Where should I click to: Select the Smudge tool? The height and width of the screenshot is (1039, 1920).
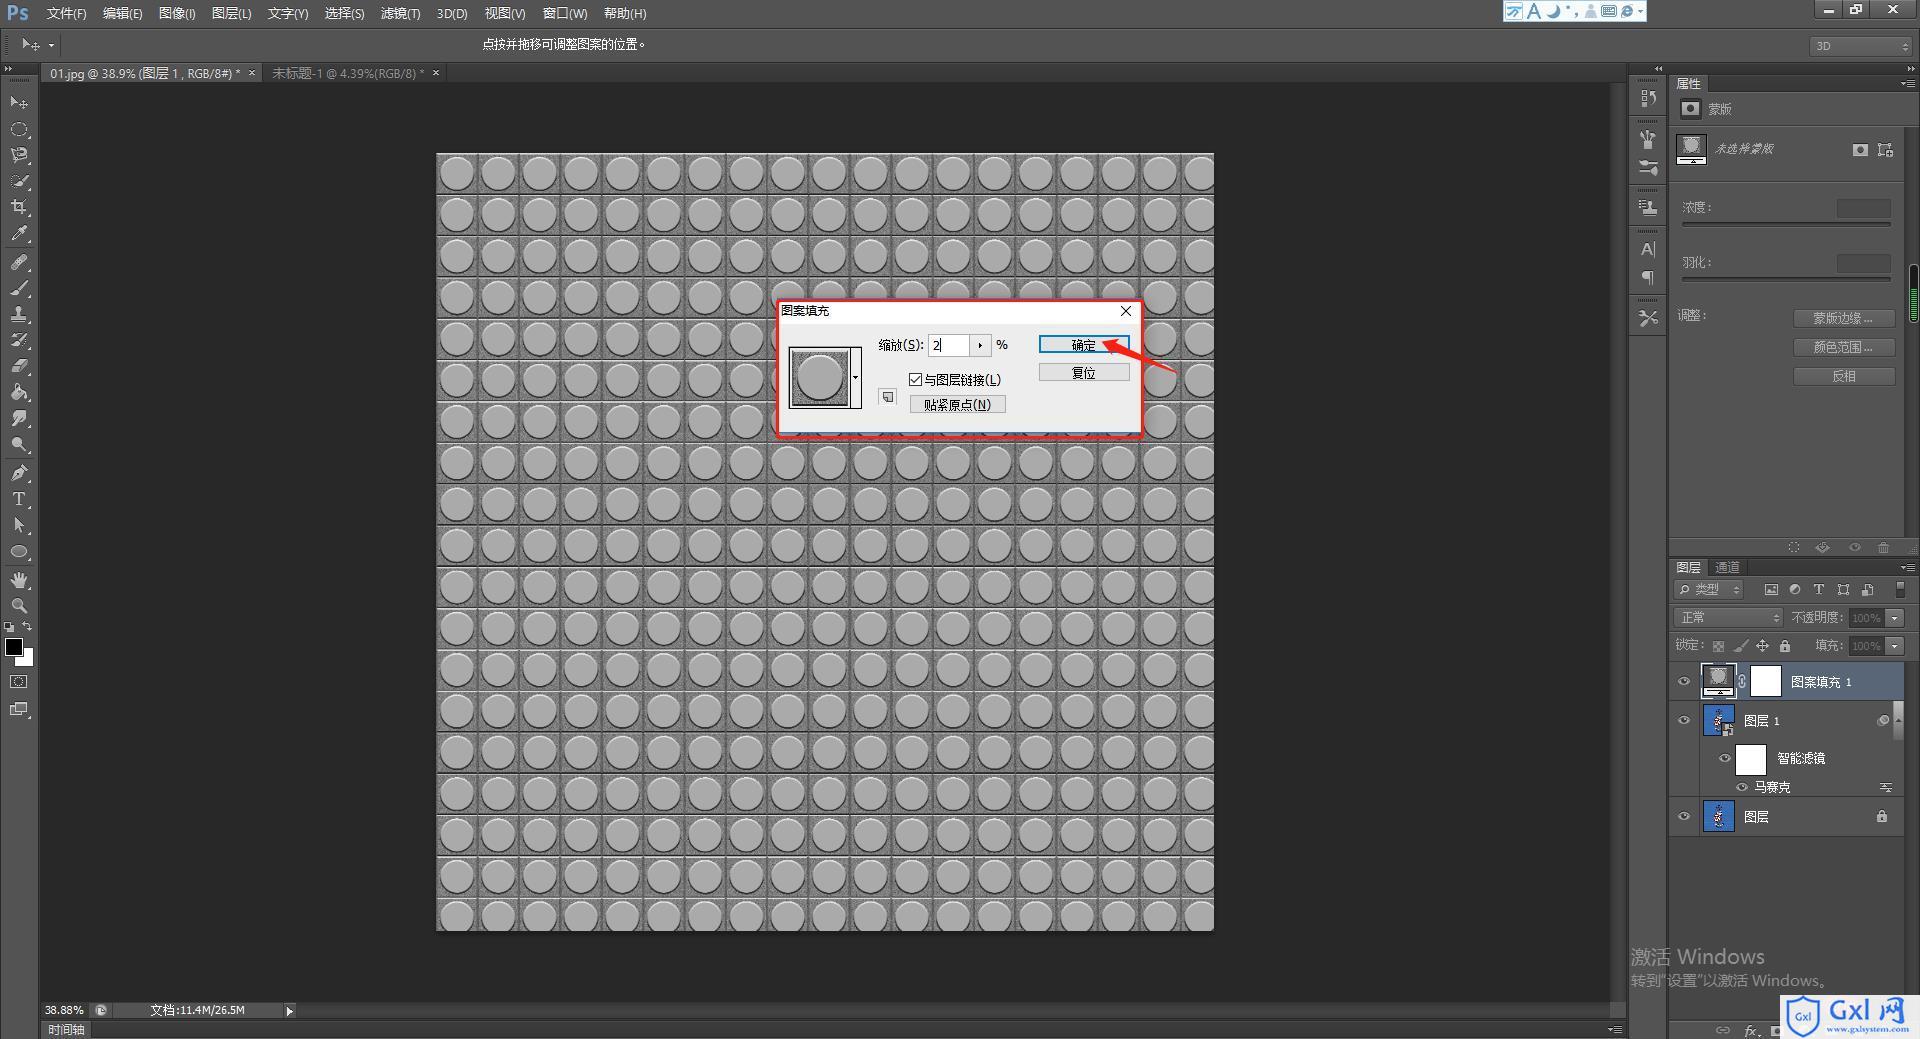(19, 418)
